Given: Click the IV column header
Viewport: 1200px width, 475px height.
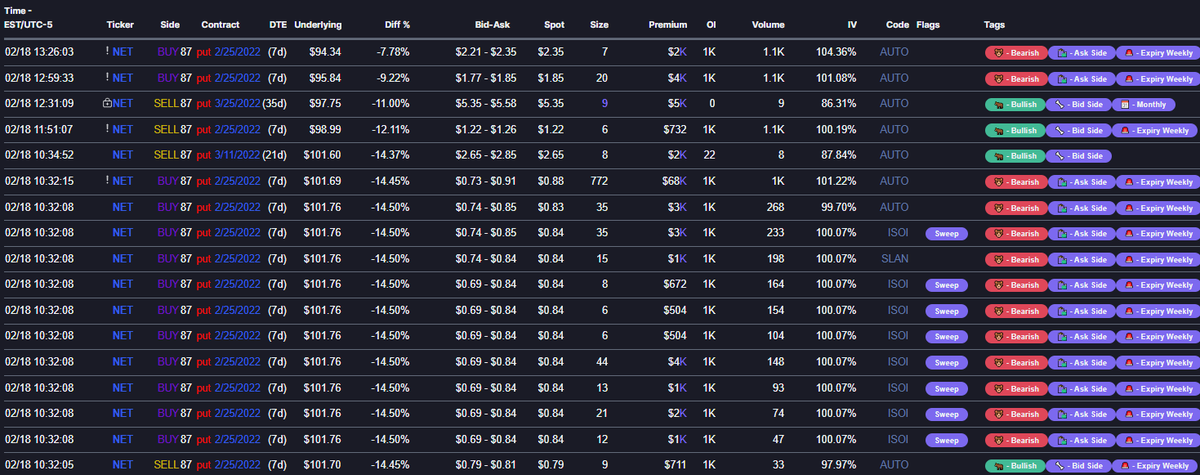Looking at the screenshot, I should (x=851, y=23).
